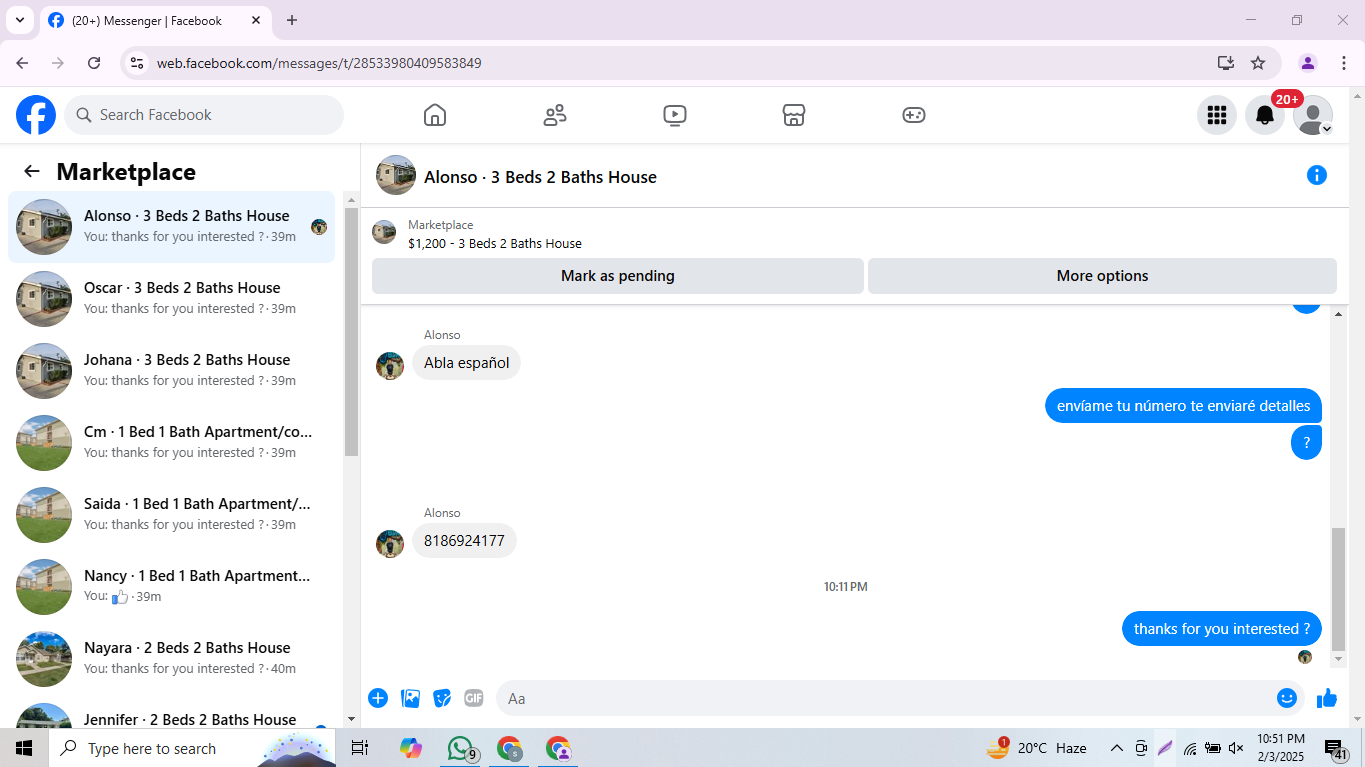Click the scroll down arrow of chat

(x=1339, y=660)
